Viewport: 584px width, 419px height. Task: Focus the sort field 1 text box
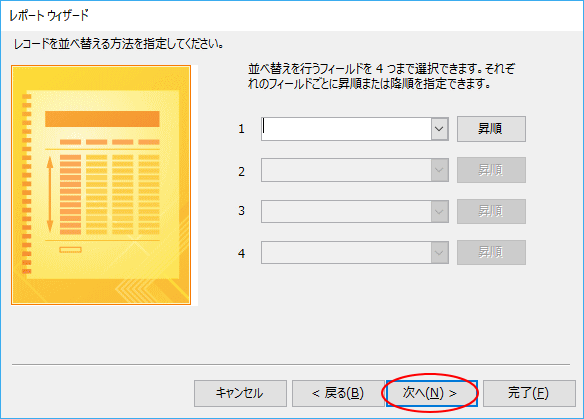[346, 129]
